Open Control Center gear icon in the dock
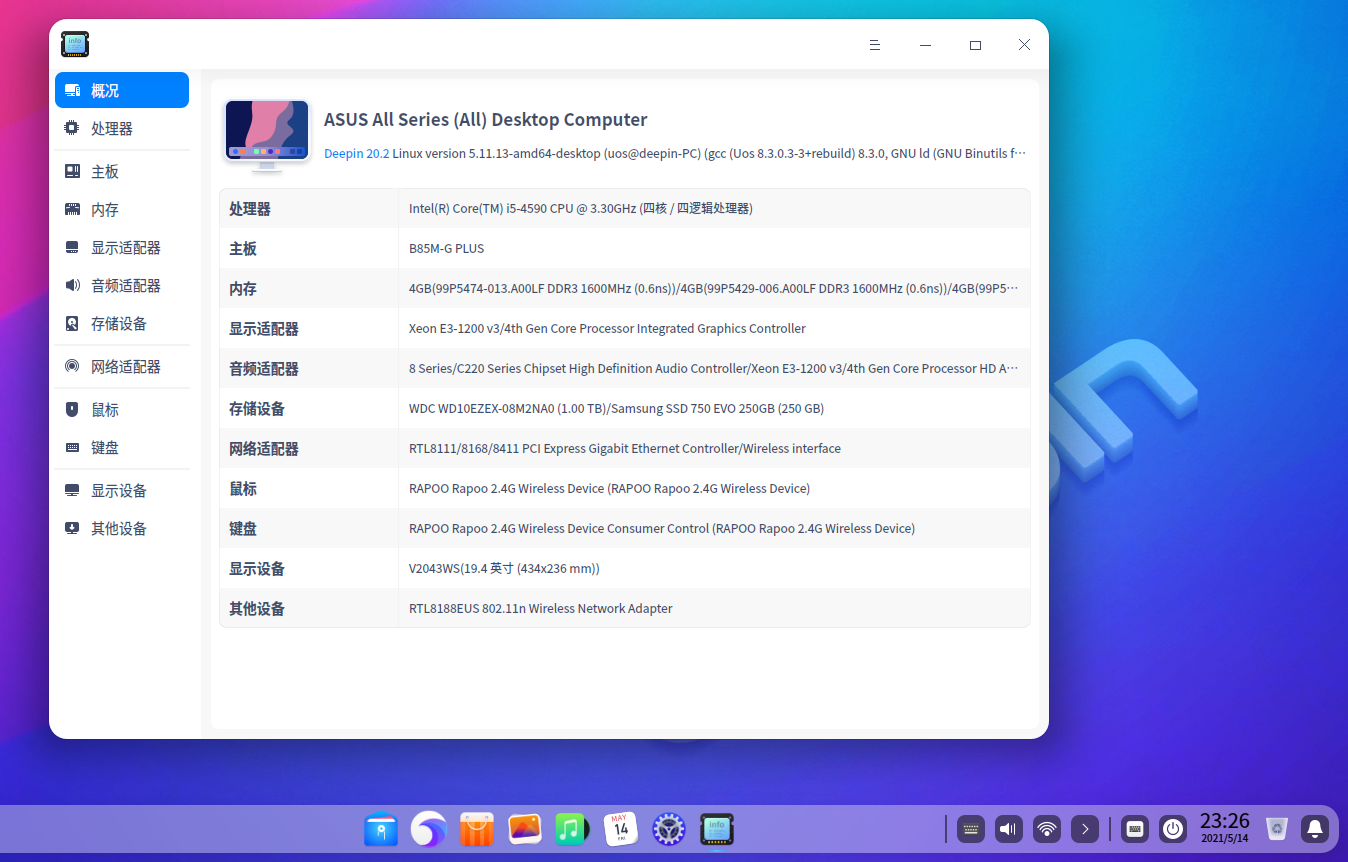1348x862 pixels. point(669,829)
